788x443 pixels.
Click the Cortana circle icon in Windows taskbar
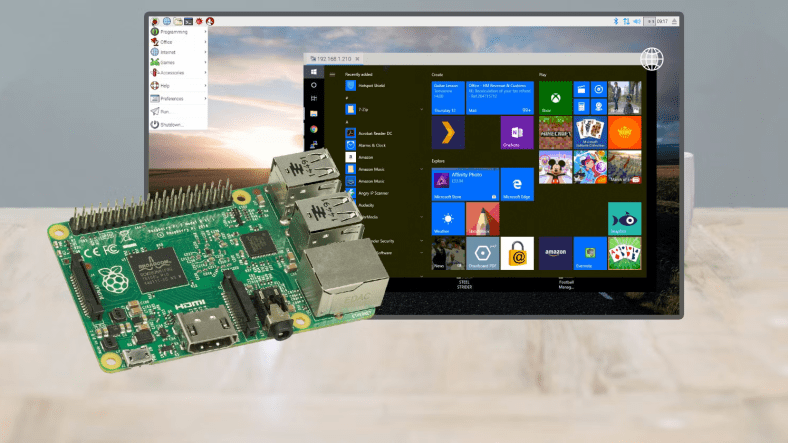314,85
